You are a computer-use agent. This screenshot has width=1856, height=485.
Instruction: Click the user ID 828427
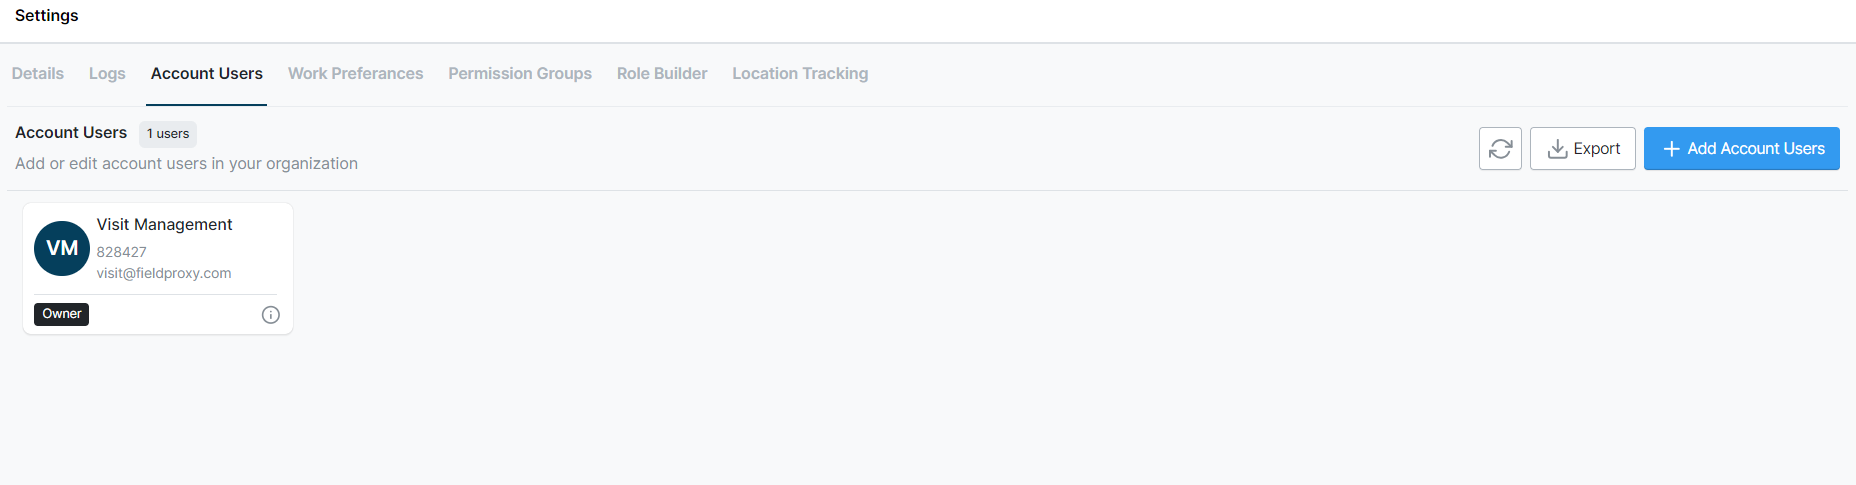tap(122, 252)
